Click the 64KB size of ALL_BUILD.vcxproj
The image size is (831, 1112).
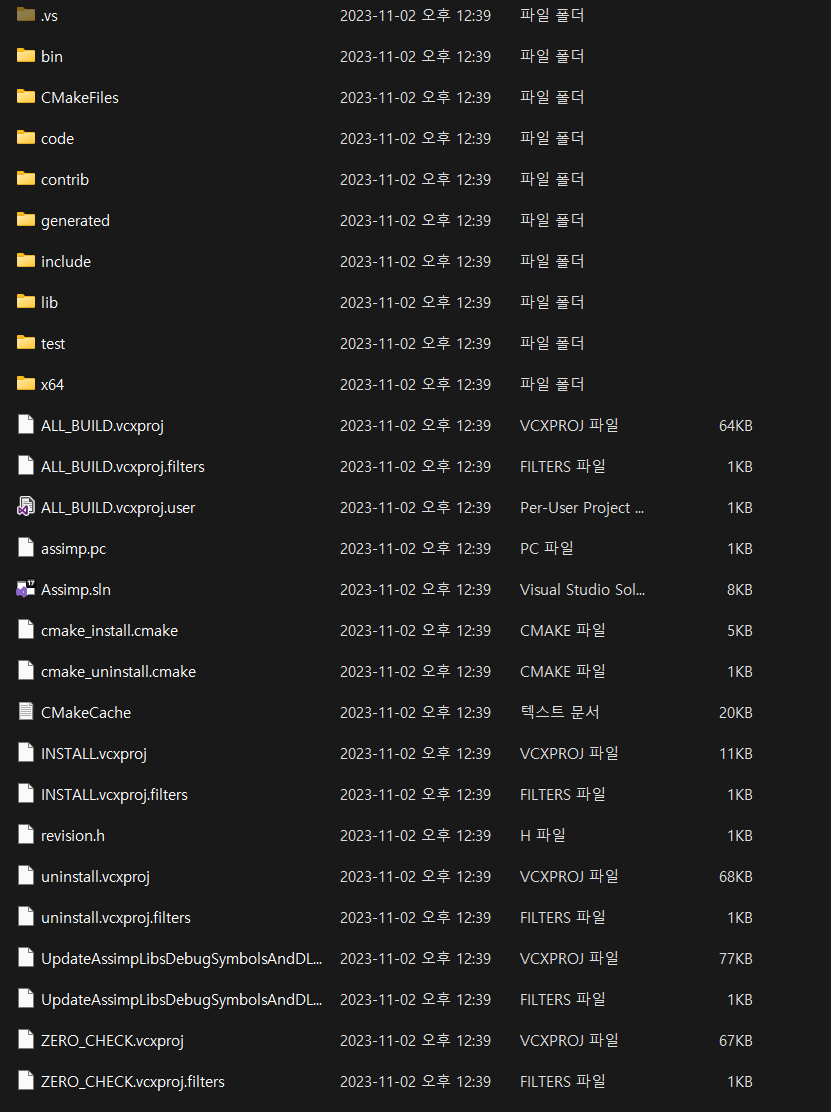[x=735, y=426]
